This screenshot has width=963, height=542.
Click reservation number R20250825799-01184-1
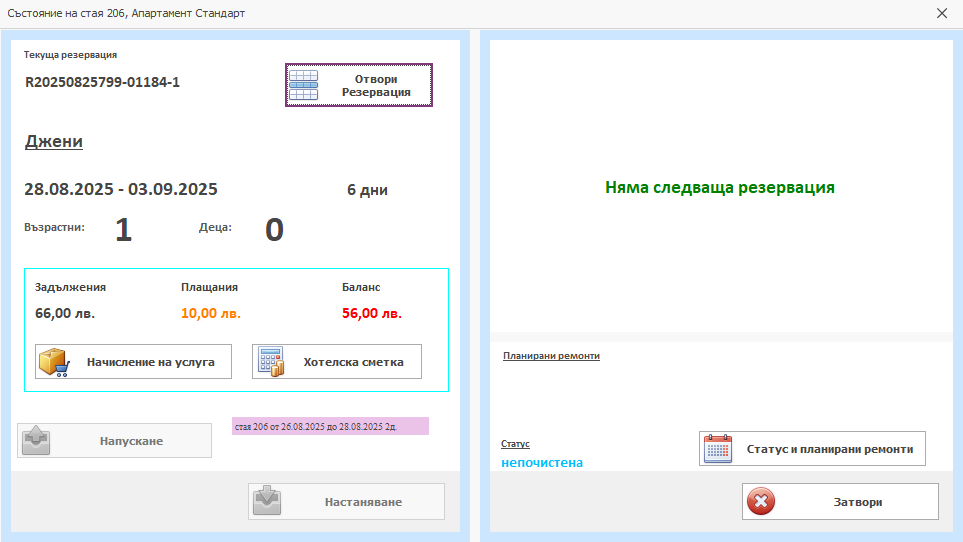[x=102, y=82]
